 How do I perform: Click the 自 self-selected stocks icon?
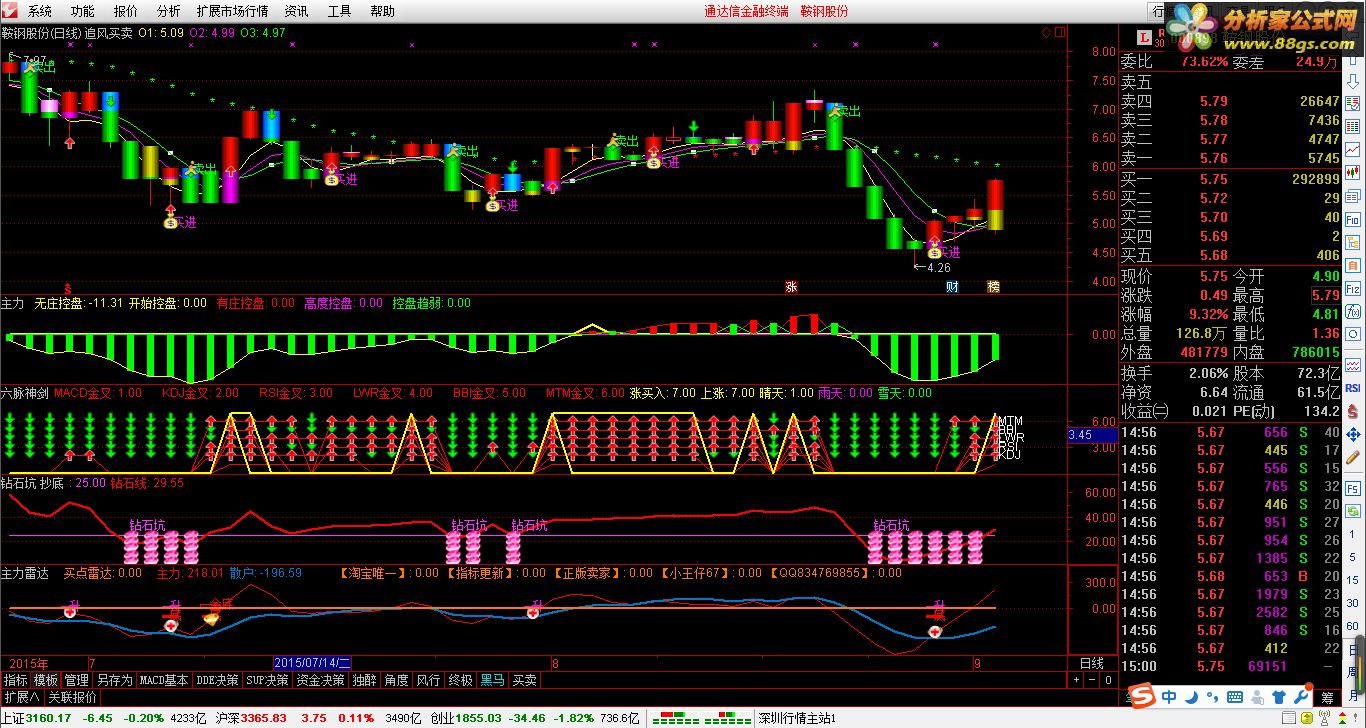pos(1353,266)
